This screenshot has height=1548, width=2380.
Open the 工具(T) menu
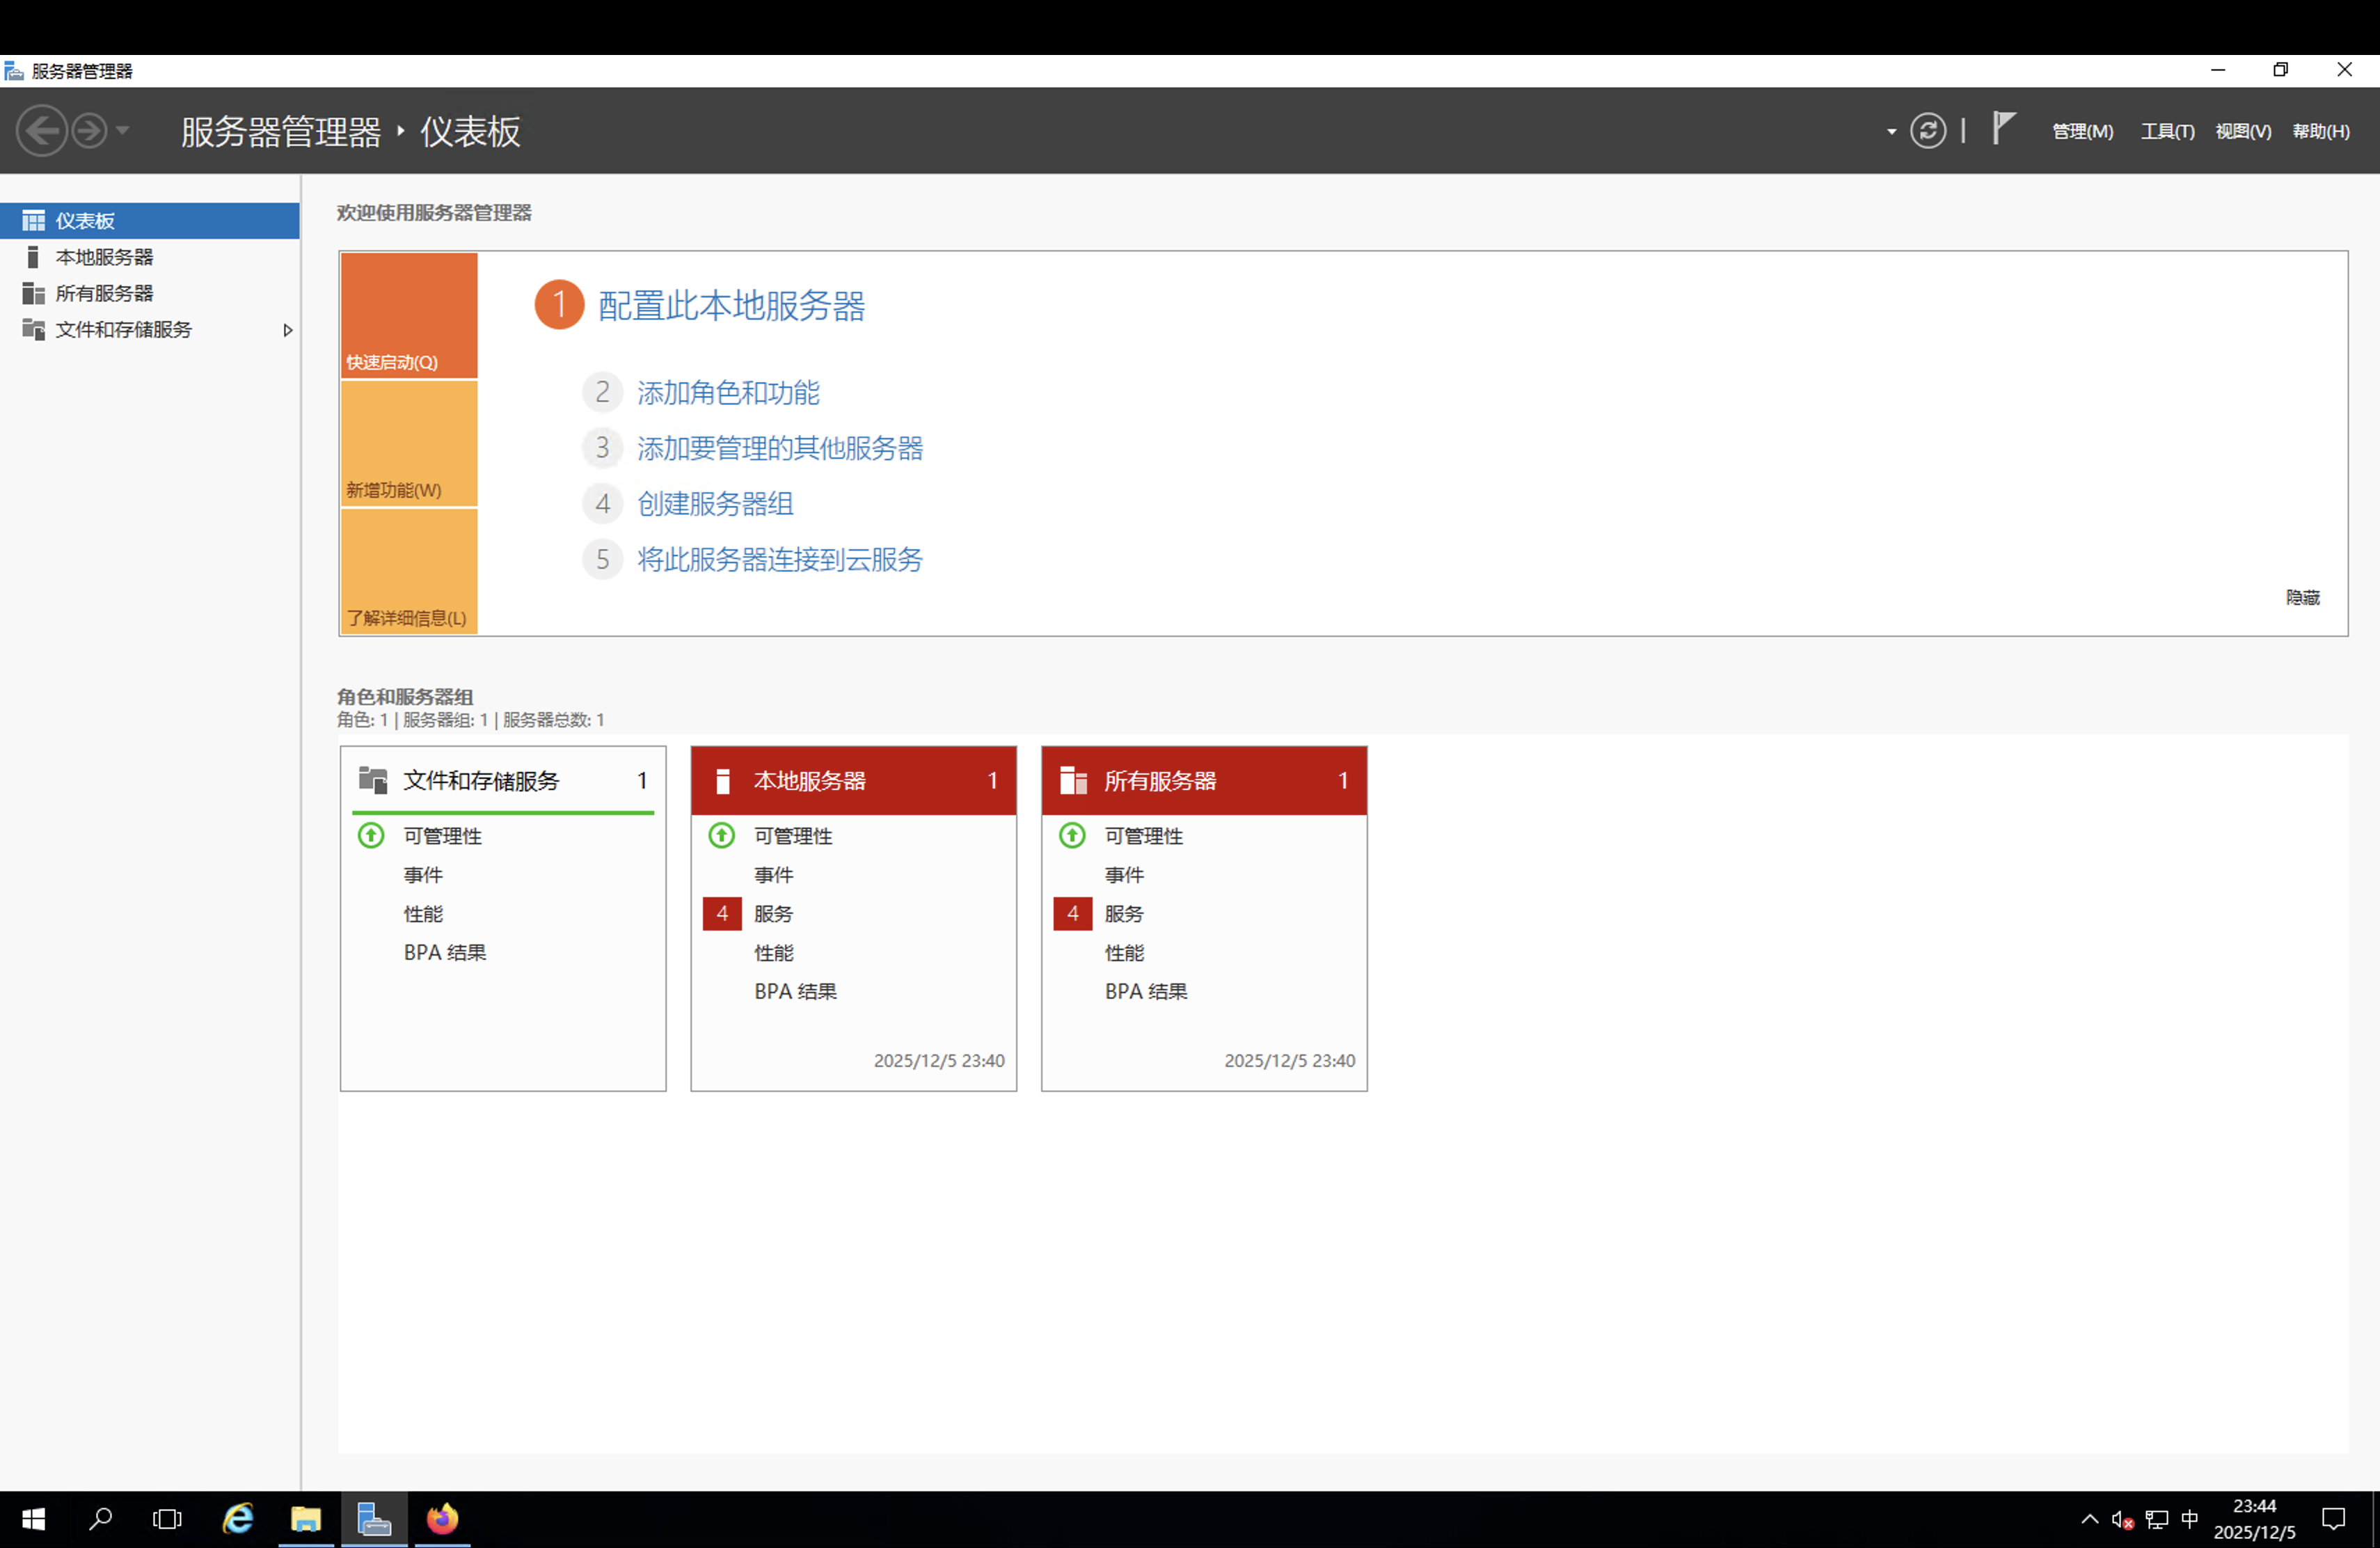coord(2166,130)
